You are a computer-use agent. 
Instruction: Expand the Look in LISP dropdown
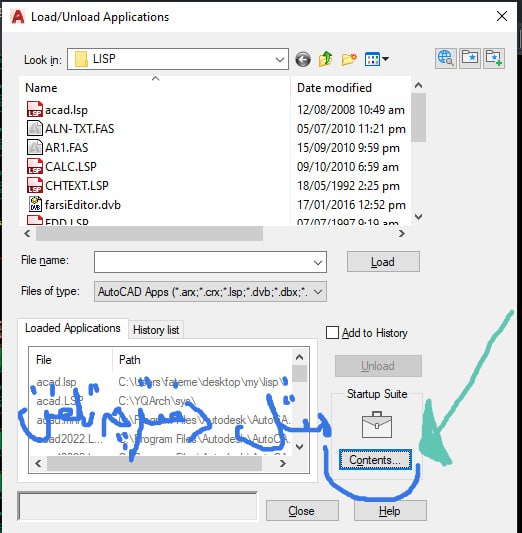[x=280, y=59]
